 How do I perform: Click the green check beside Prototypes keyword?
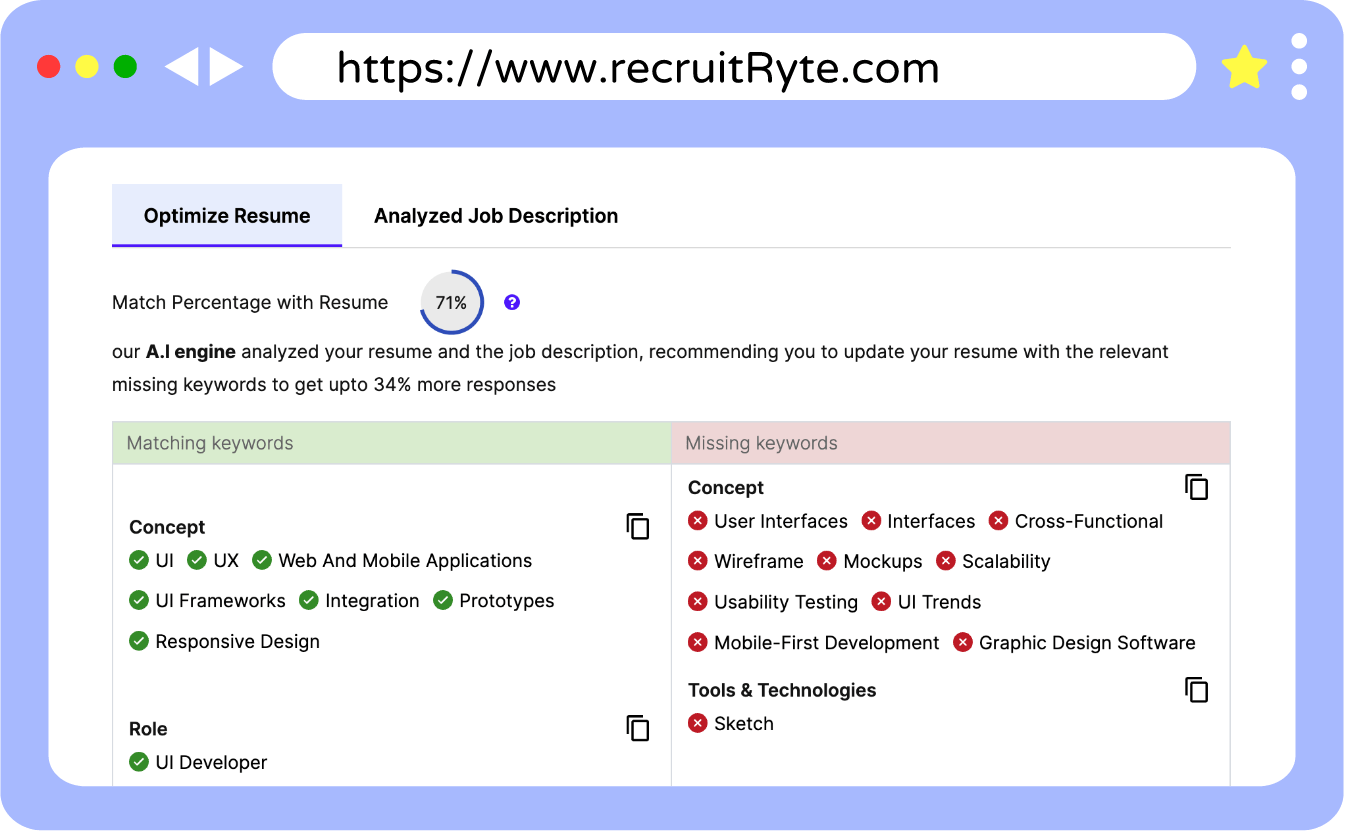tap(441, 601)
